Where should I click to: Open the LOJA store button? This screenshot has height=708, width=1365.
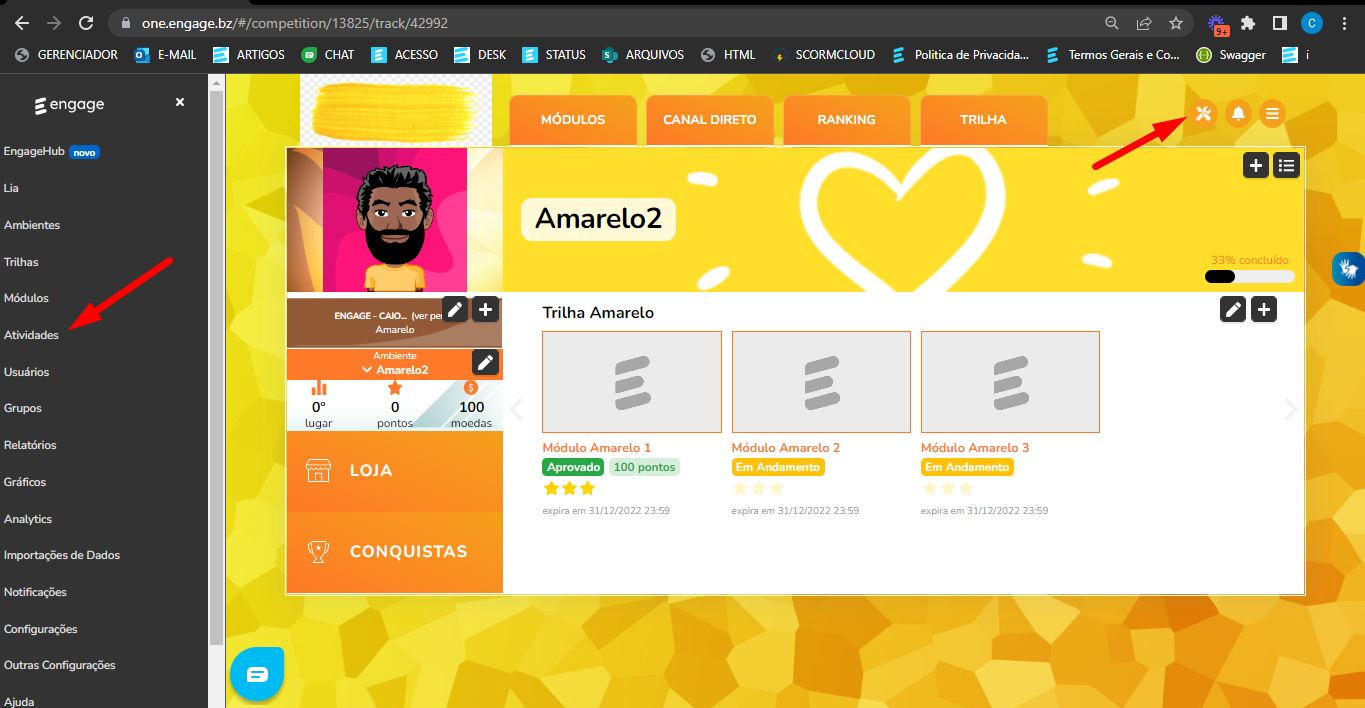pyautogui.click(x=395, y=471)
